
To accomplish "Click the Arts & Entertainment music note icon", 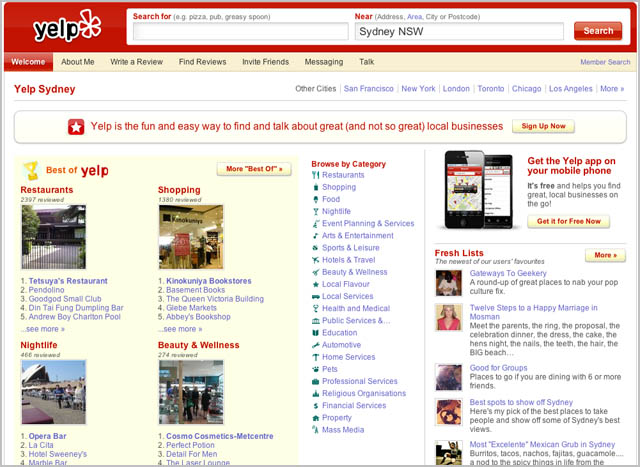I will tap(316, 236).
